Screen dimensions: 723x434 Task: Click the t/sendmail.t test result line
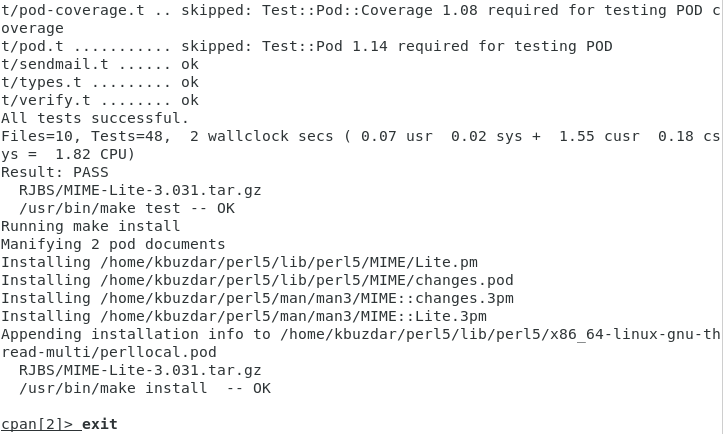[x=100, y=64]
